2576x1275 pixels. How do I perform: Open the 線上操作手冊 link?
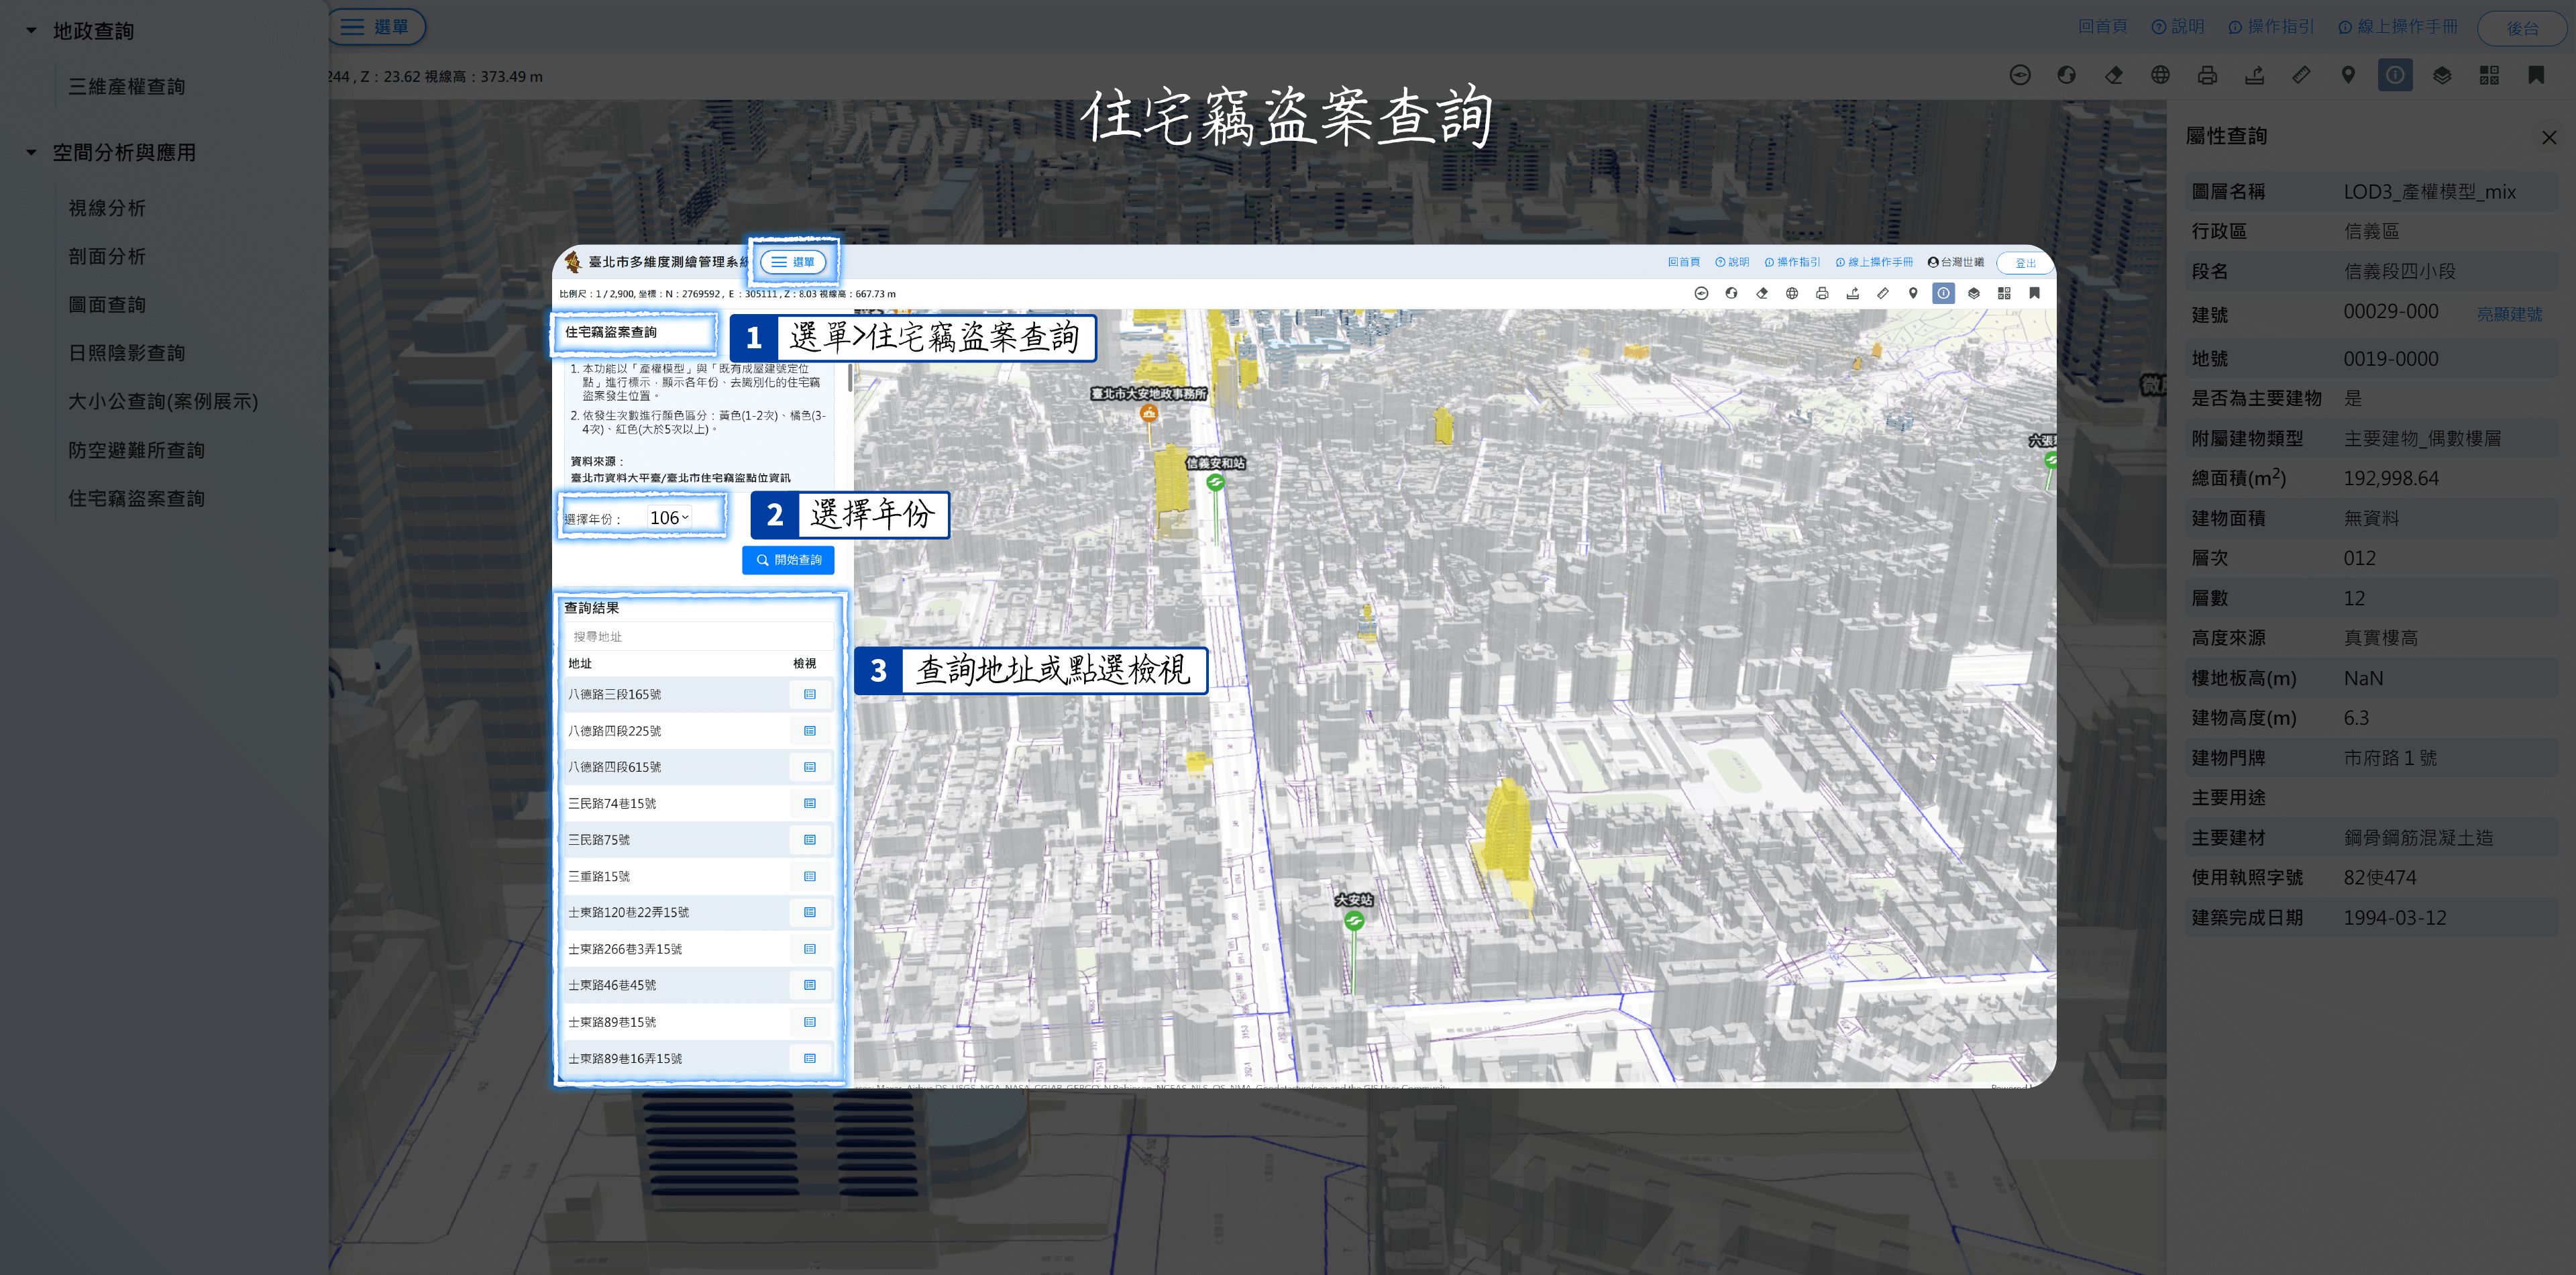[2398, 27]
